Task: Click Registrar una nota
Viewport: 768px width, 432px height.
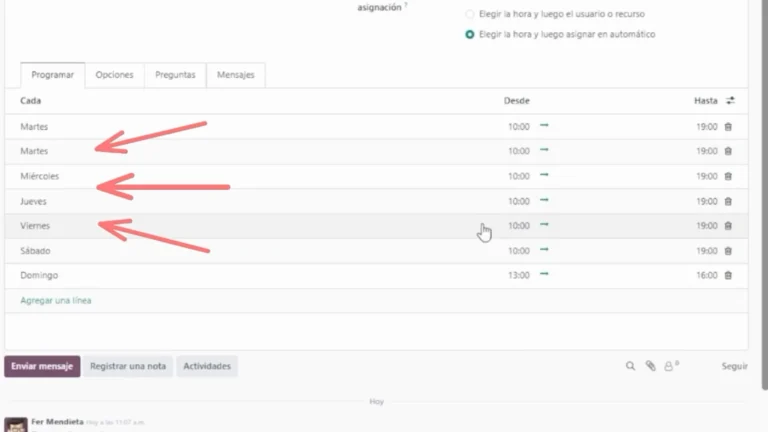Action: pyautogui.click(x=128, y=366)
